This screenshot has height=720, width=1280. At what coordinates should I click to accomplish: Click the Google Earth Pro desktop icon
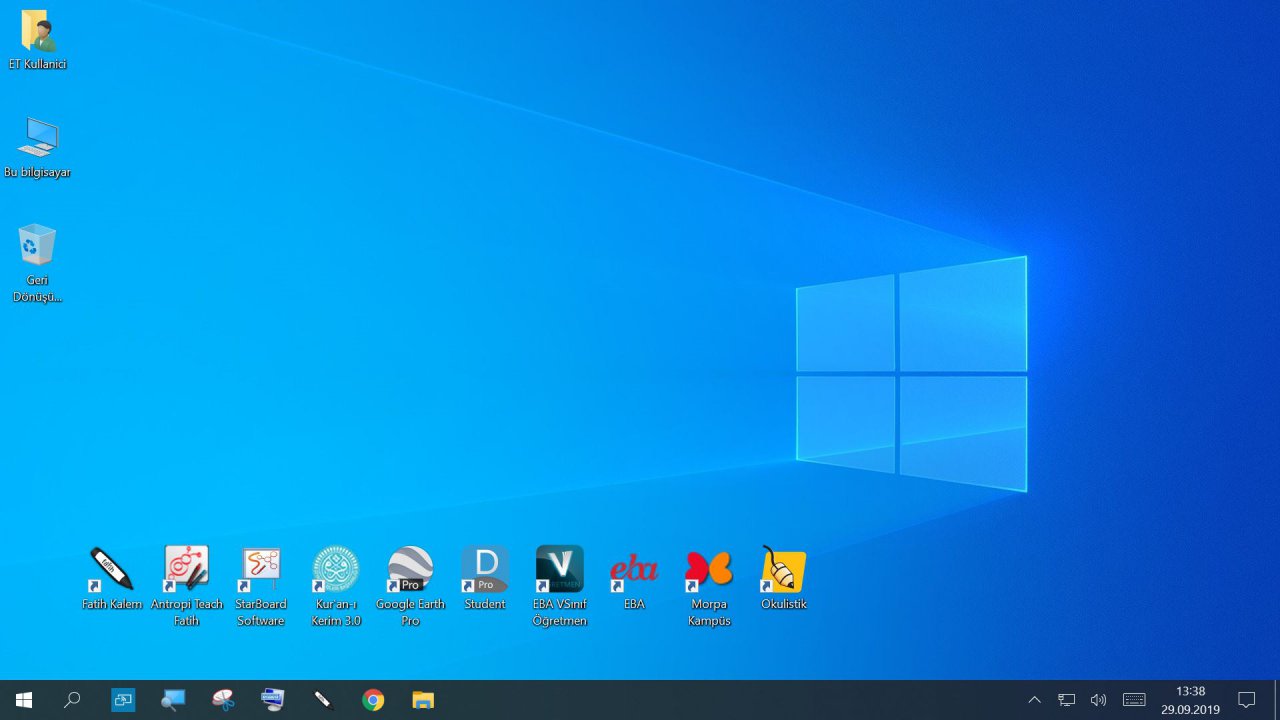410,570
